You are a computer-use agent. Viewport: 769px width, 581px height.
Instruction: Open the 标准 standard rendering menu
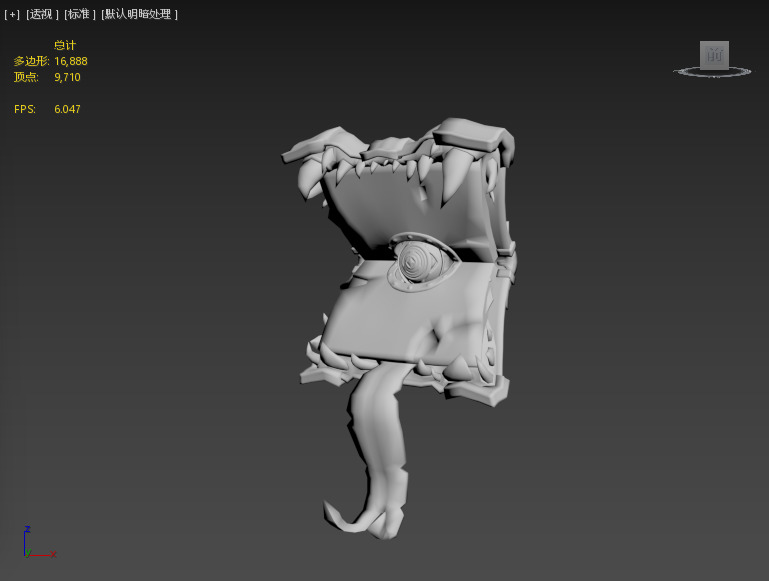(79, 15)
